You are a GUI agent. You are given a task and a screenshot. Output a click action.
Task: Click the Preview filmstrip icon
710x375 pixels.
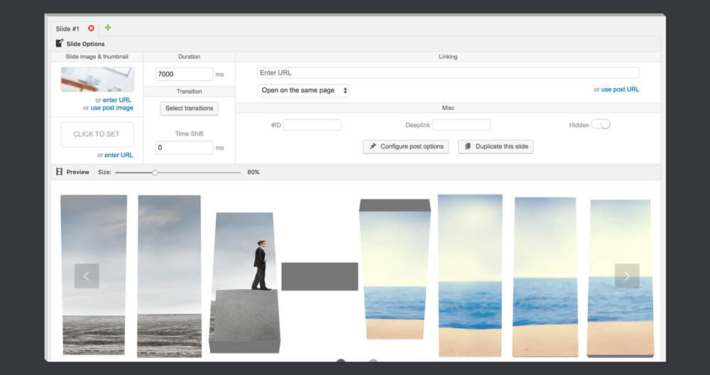pos(59,172)
